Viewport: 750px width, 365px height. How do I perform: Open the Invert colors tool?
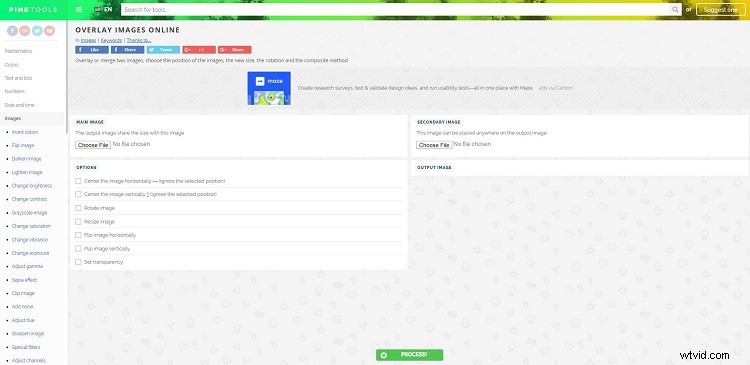coord(25,132)
